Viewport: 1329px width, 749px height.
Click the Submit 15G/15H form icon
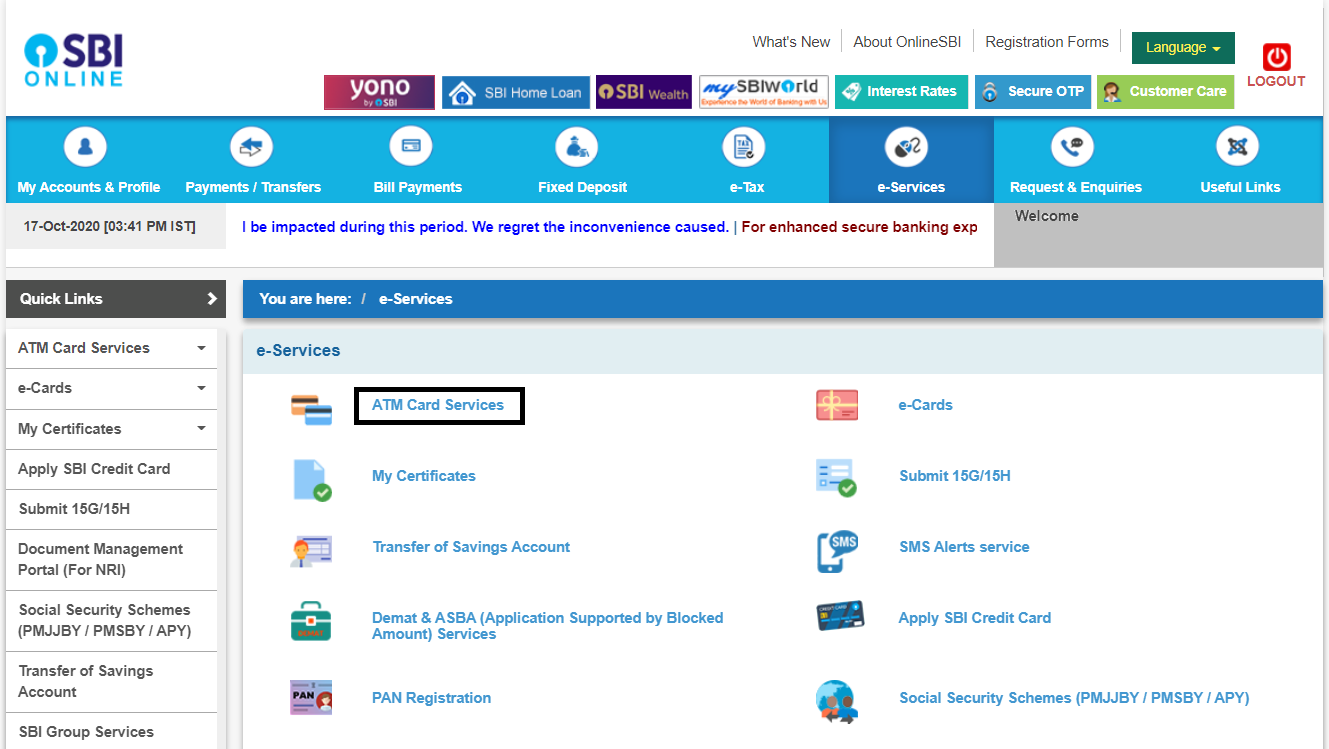(x=837, y=478)
